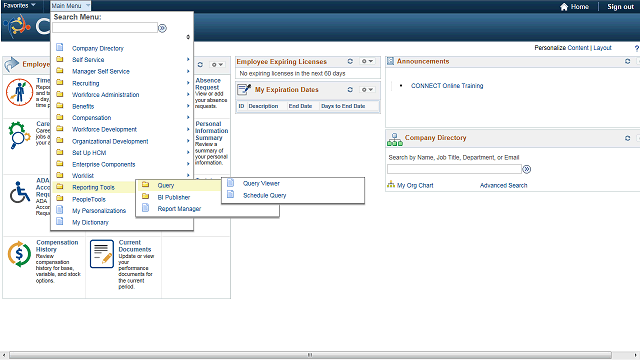The height and width of the screenshot is (360, 640).
Task: Refresh the Company Directory pagelet
Action: tap(627, 138)
